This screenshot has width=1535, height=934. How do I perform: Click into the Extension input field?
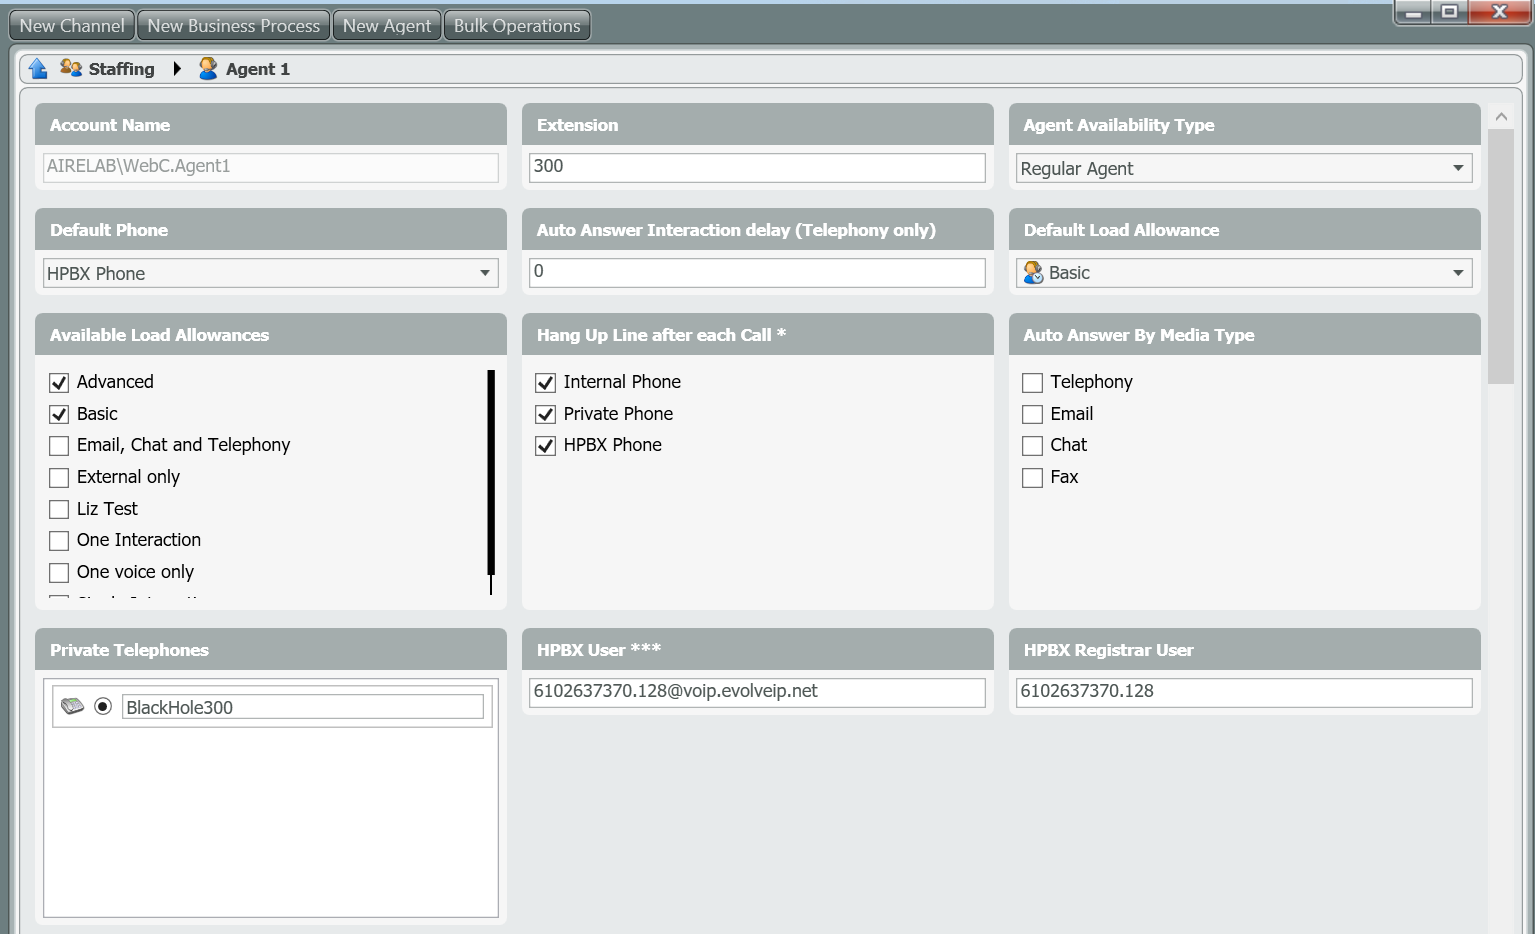(x=757, y=167)
